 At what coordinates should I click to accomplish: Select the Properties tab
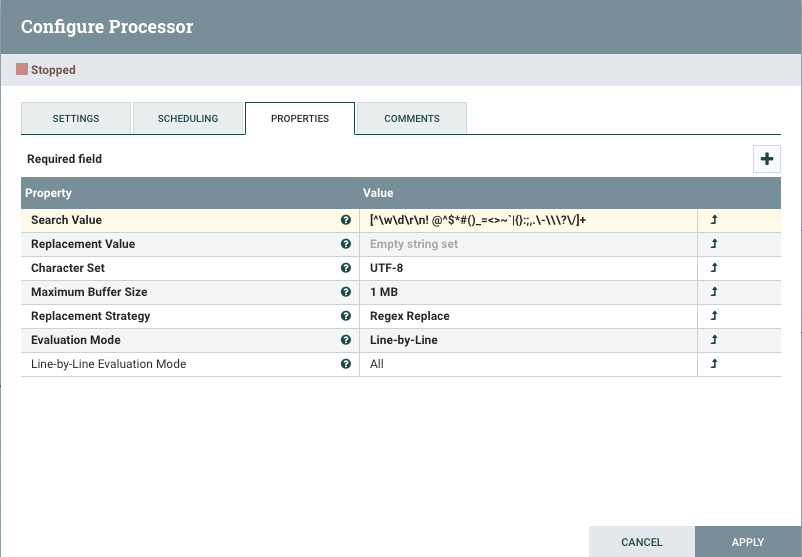300,118
